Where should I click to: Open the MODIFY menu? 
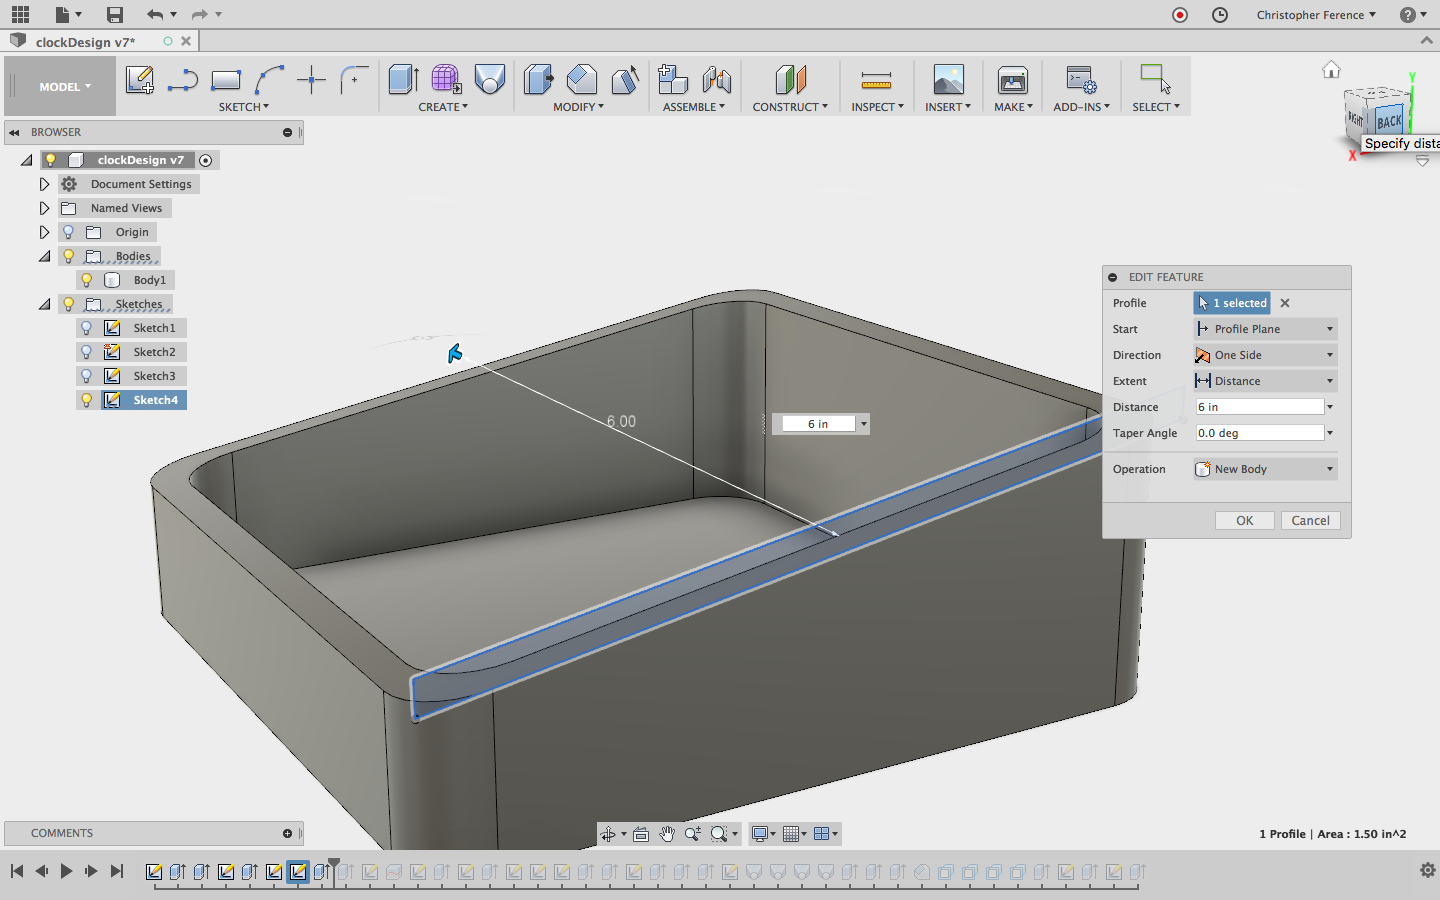pyautogui.click(x=578, y=107)
